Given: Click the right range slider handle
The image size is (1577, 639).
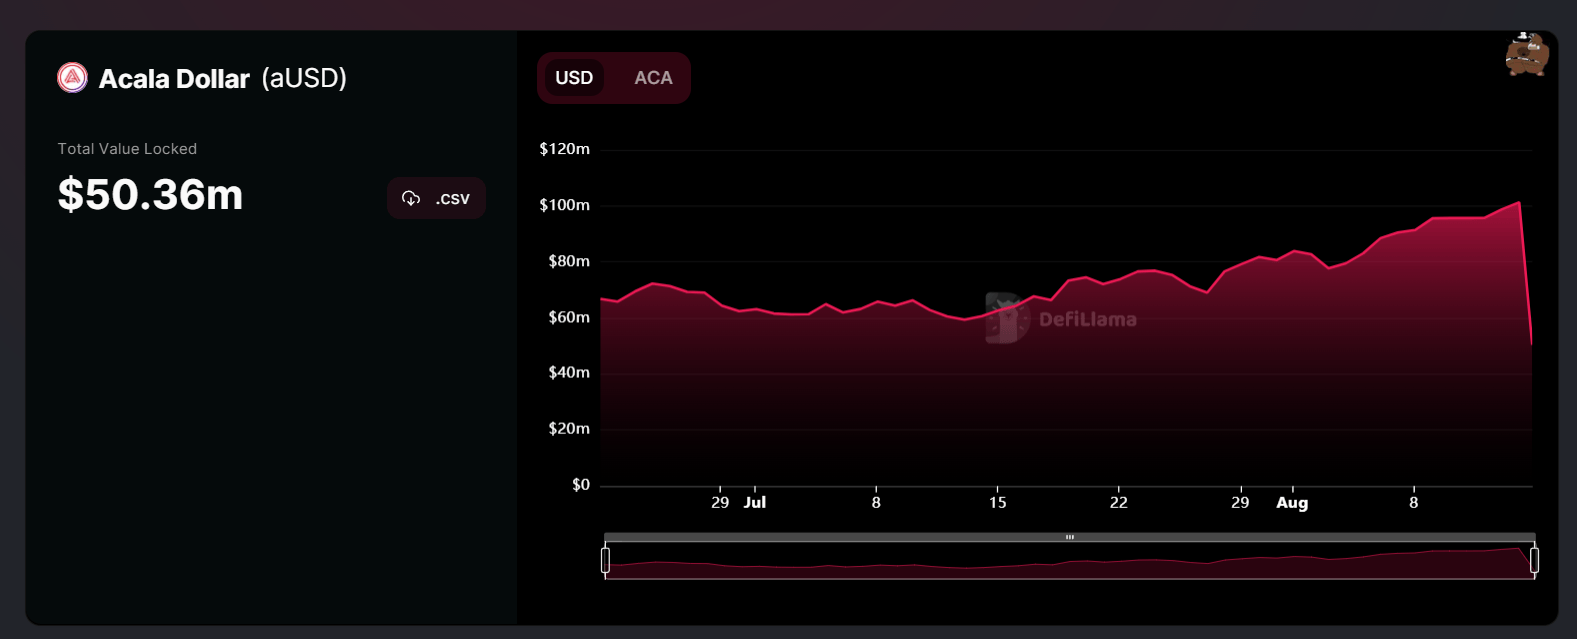Looking at the screenshot, I should click(1534, 560).
